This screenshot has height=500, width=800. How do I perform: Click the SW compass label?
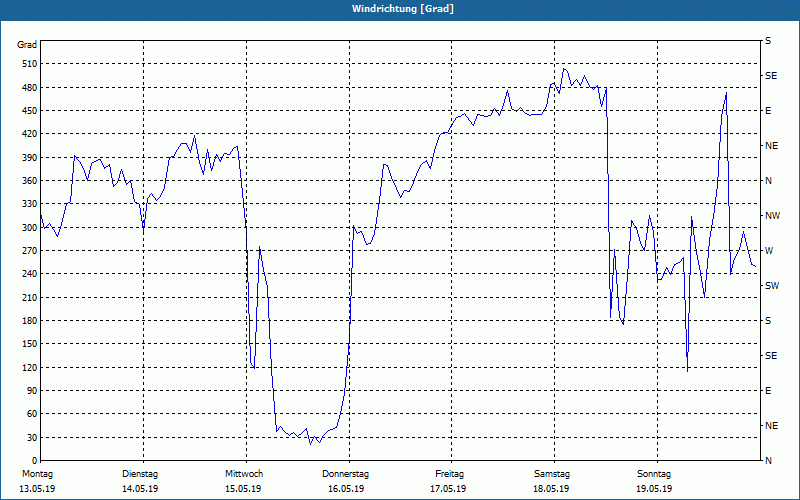[x=772, y=286]
